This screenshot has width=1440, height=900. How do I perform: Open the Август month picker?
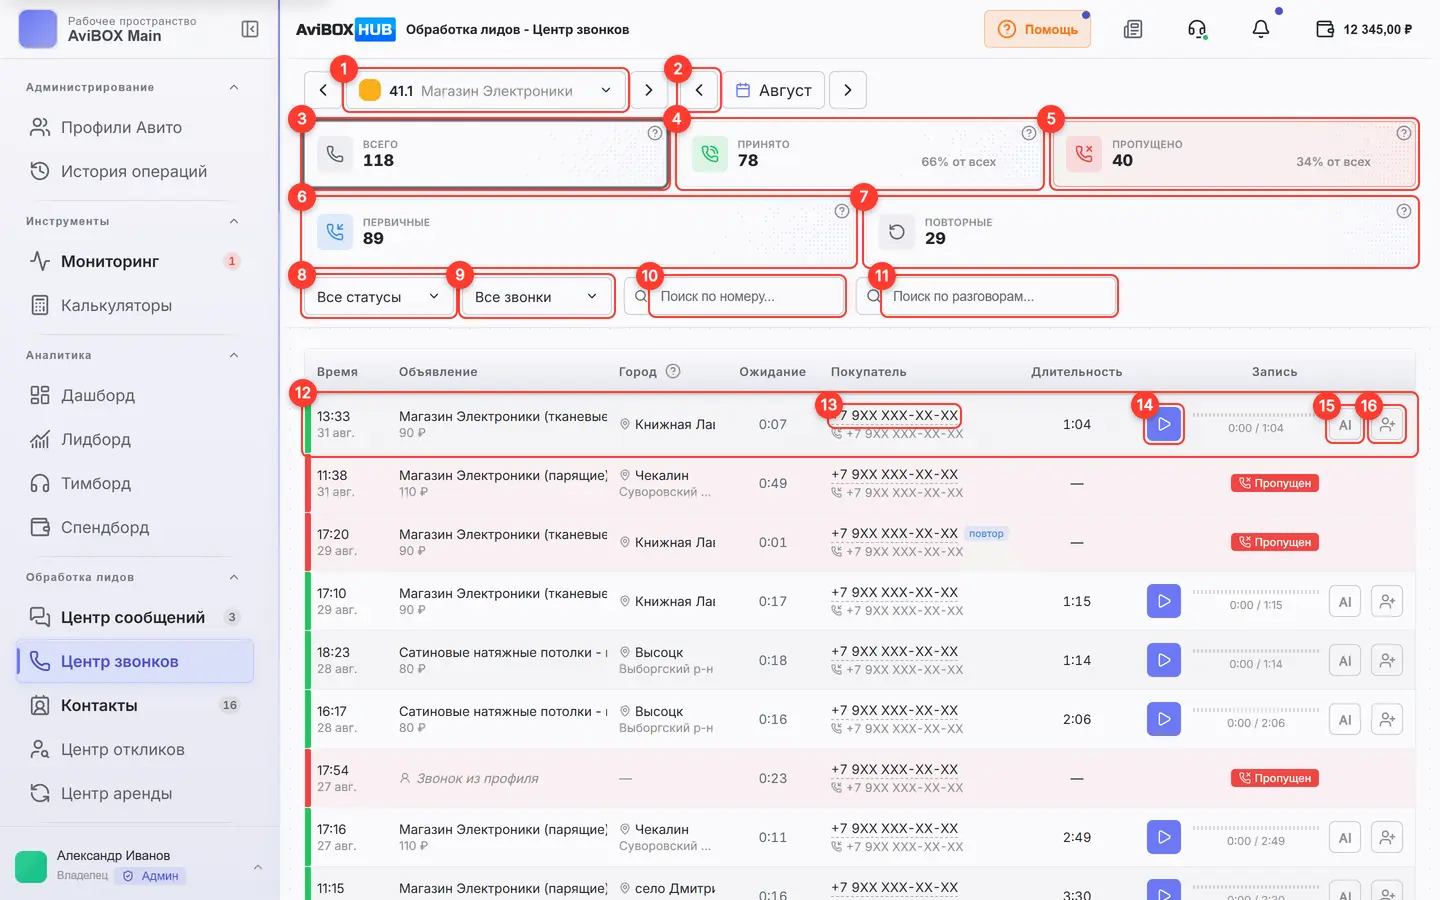pos(774,90)
